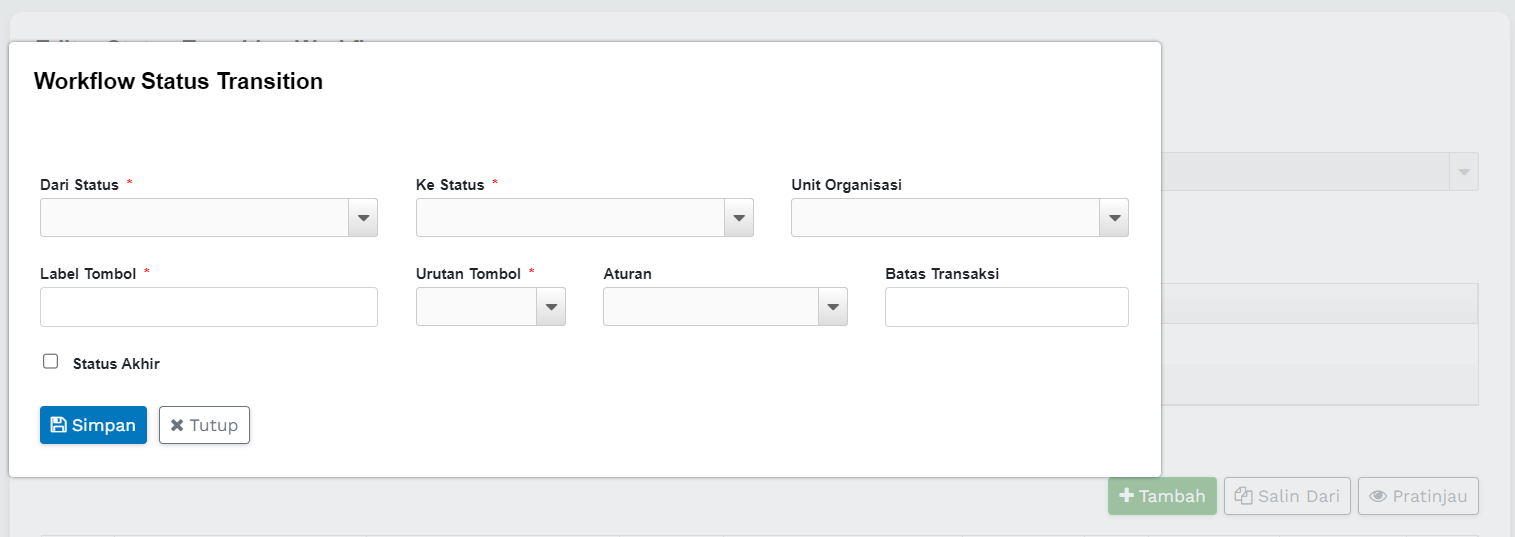Focus the Label Tombol text field
Viewport: 1515px width, 537px height.
pyautogui.click(x=208, y=307)
